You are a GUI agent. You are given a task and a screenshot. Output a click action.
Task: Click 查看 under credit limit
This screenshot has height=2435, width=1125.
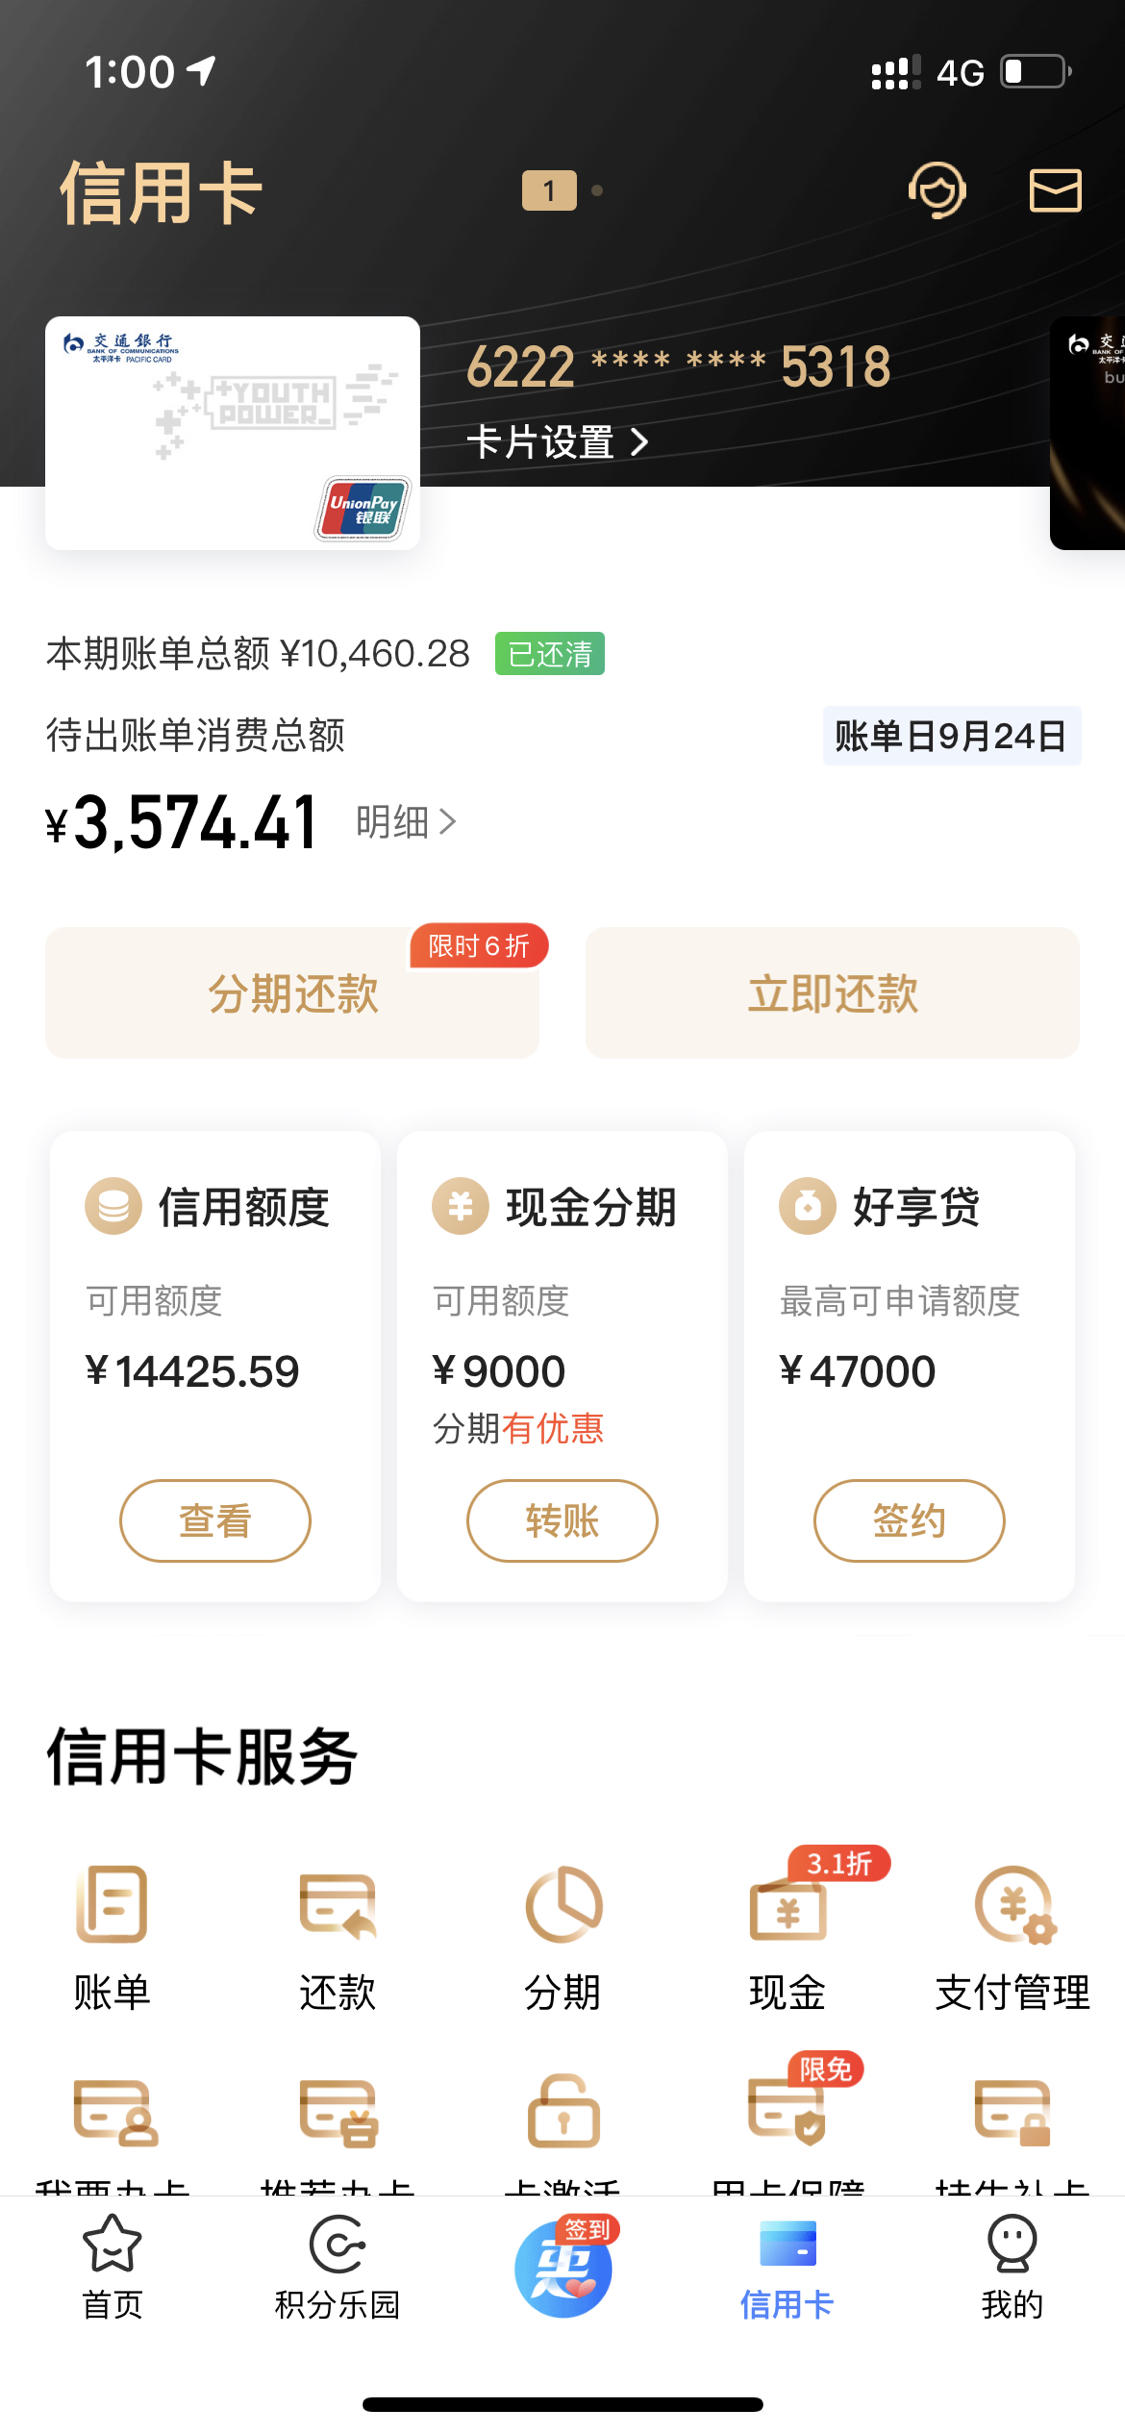(x=215, y=1520)
